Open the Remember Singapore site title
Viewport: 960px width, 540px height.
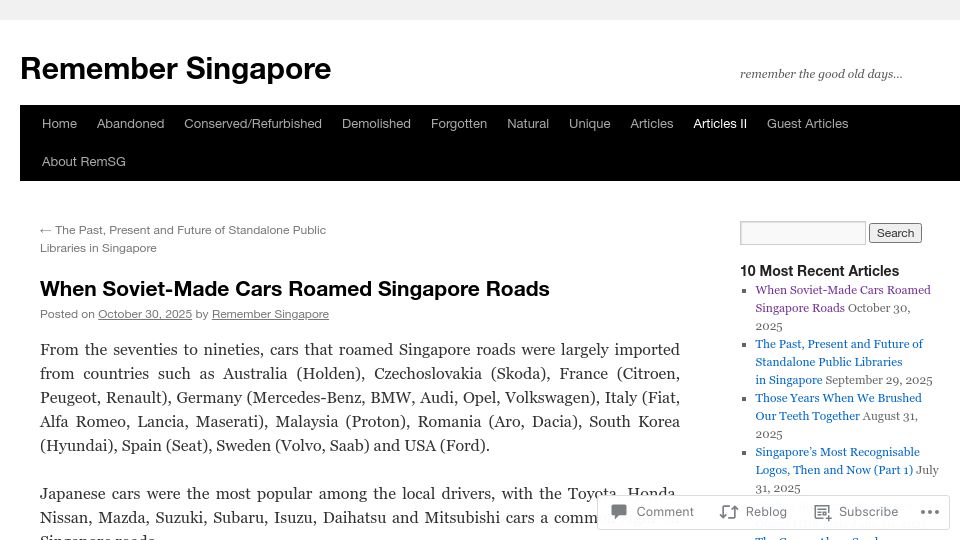[176, 69]
